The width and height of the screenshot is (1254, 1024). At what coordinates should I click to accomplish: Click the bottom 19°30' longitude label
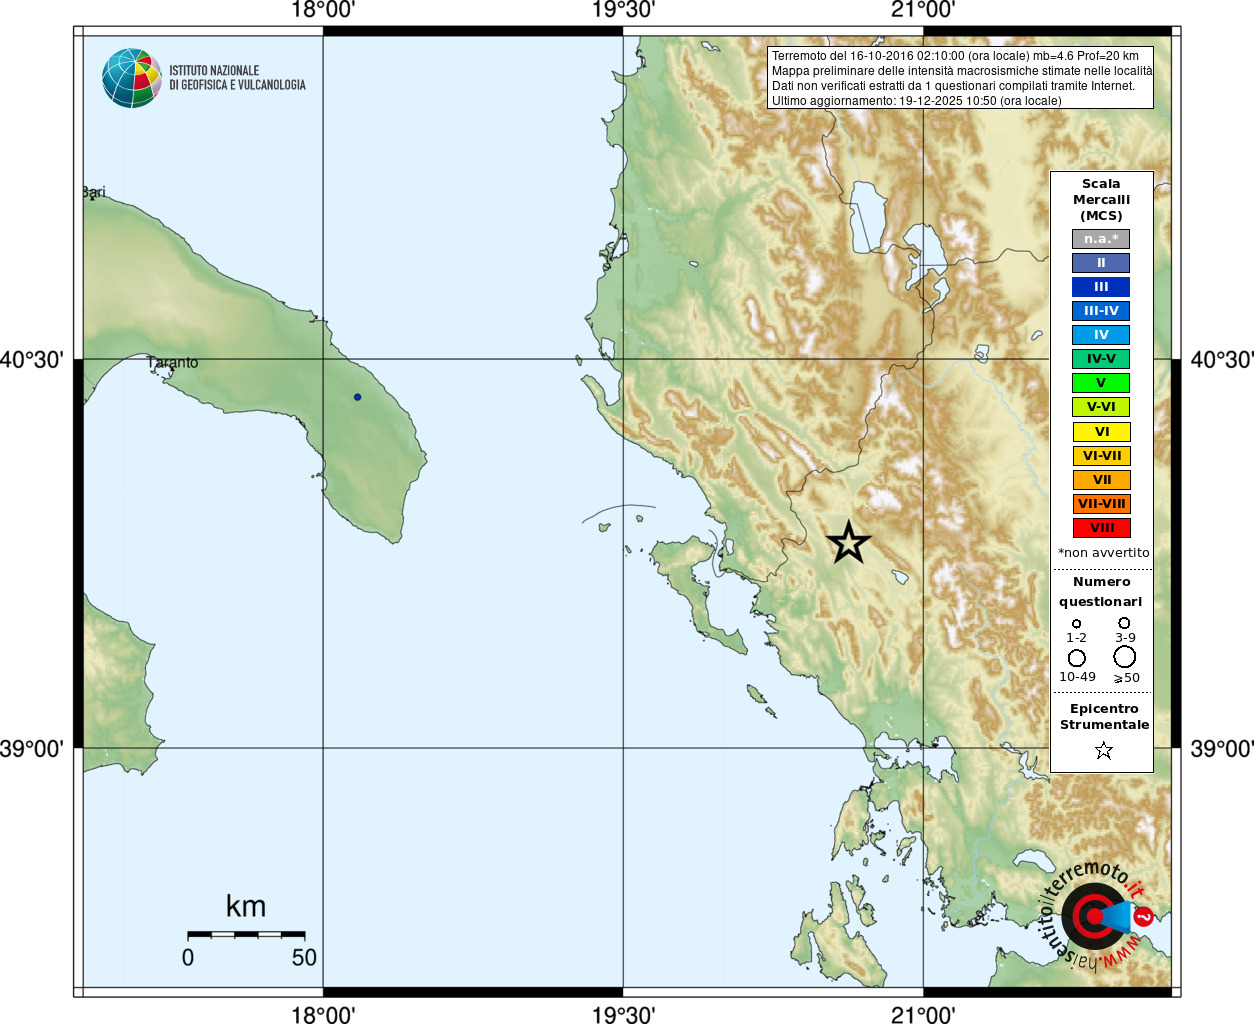(x=623, y=1014)
